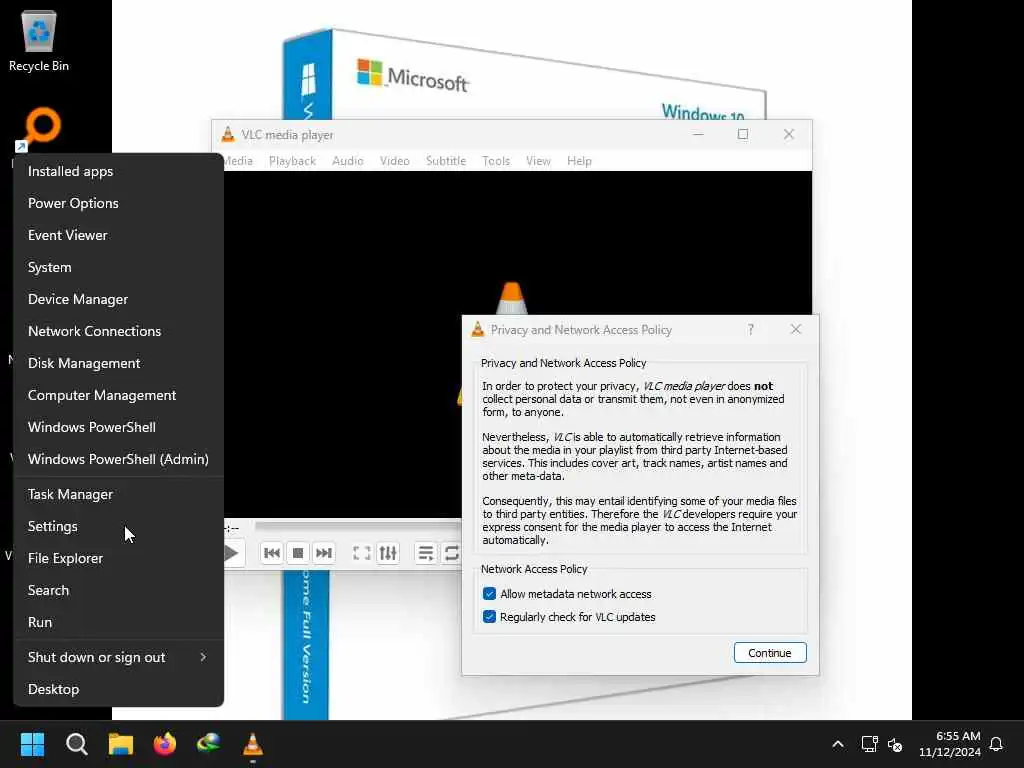The width and height of the screenshot is (1024, 768).
Task: Open the Video menu in VLC
Action: (394, 161)
